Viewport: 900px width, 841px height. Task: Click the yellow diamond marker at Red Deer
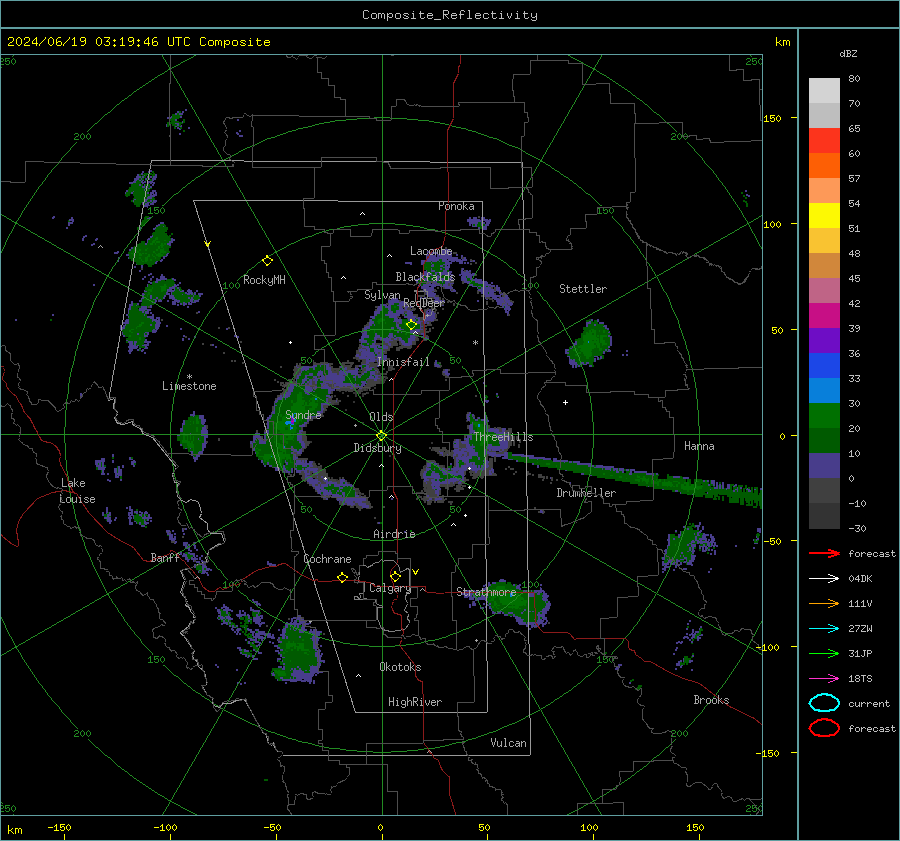click(x=411, y=325)
